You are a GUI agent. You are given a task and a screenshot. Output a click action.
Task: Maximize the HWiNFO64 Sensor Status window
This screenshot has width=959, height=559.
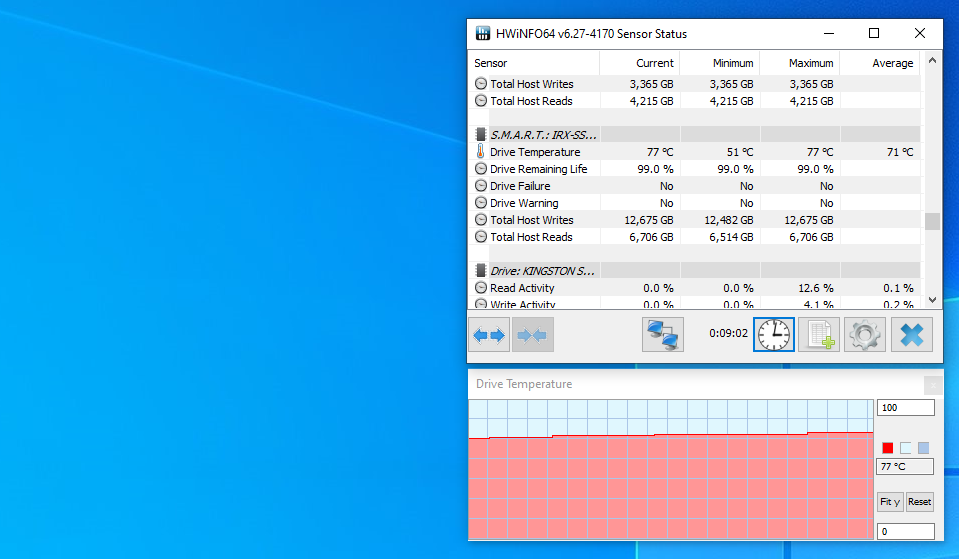pyautogui.click(x=874, y=34)
